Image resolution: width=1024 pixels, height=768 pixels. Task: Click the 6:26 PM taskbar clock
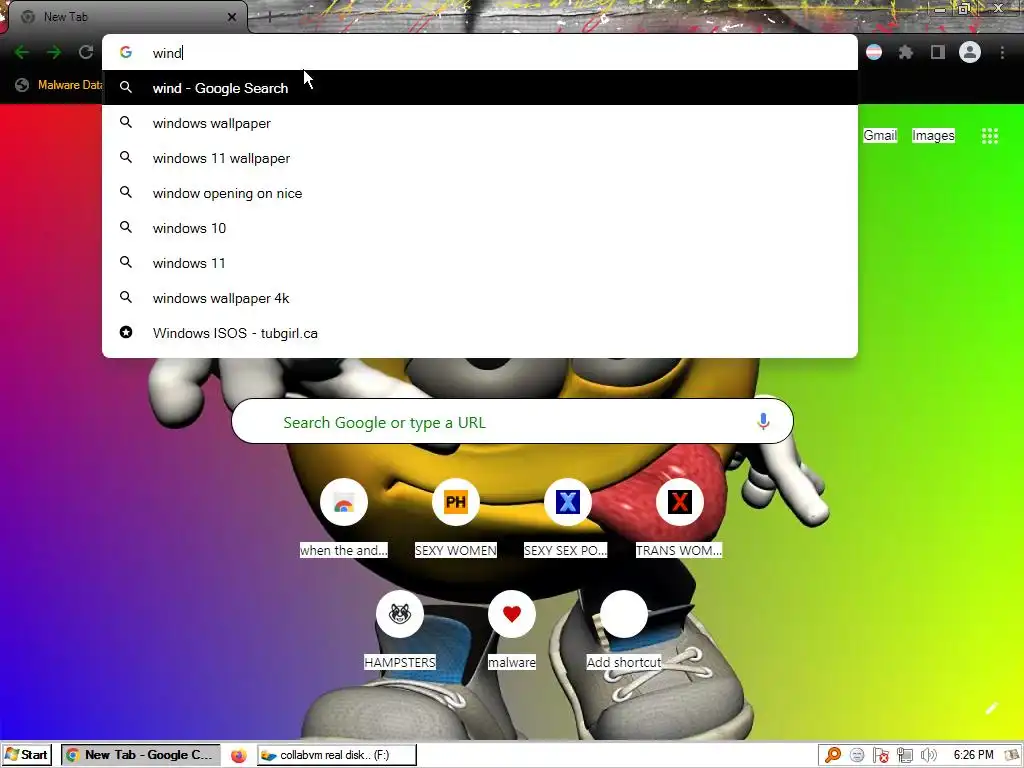(x=973, y=755)
